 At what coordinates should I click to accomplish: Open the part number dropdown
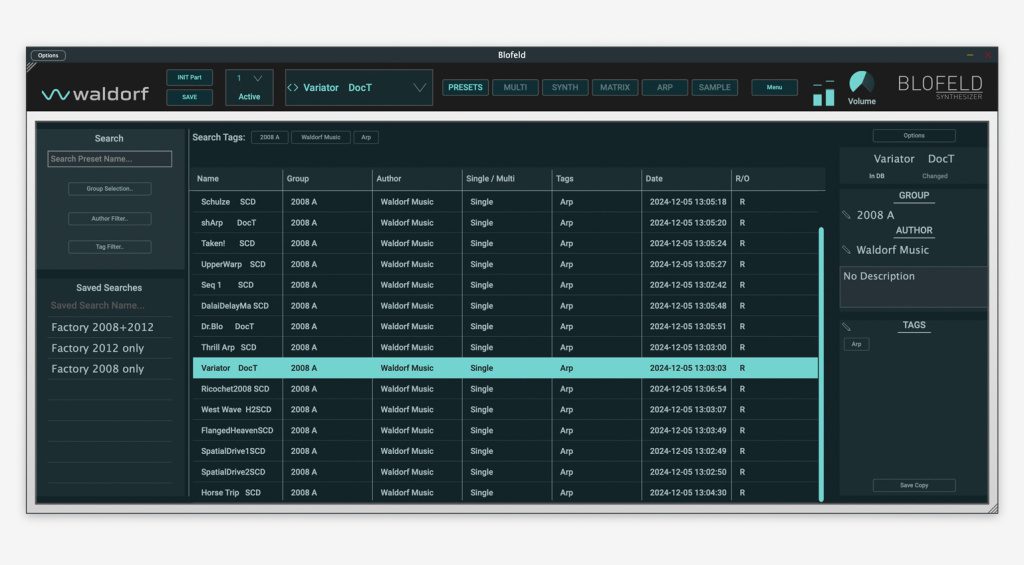click(x=249, y=78)
